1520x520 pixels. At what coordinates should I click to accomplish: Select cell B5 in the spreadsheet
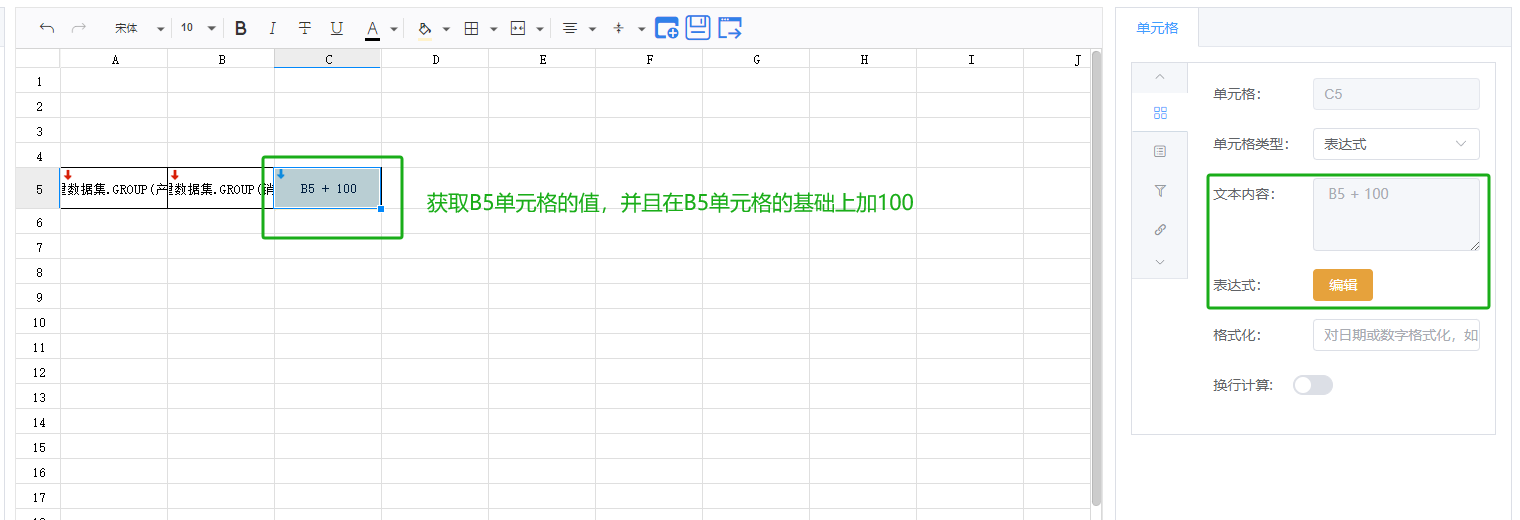pyautogui.click(x=221, y=188)
